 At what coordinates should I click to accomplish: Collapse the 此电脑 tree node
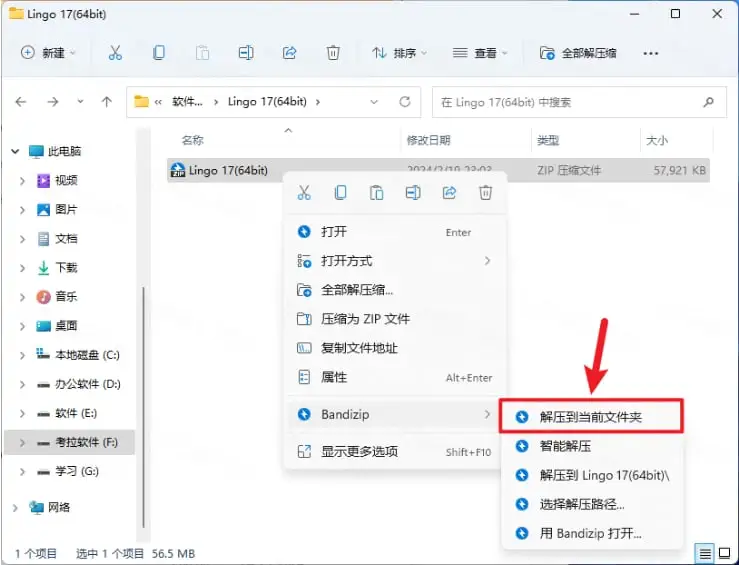tap(15, 151)
